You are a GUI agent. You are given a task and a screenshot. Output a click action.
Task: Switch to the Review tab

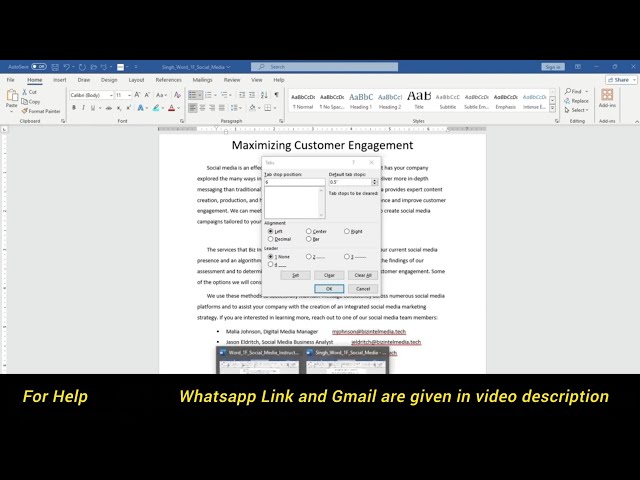232,80
